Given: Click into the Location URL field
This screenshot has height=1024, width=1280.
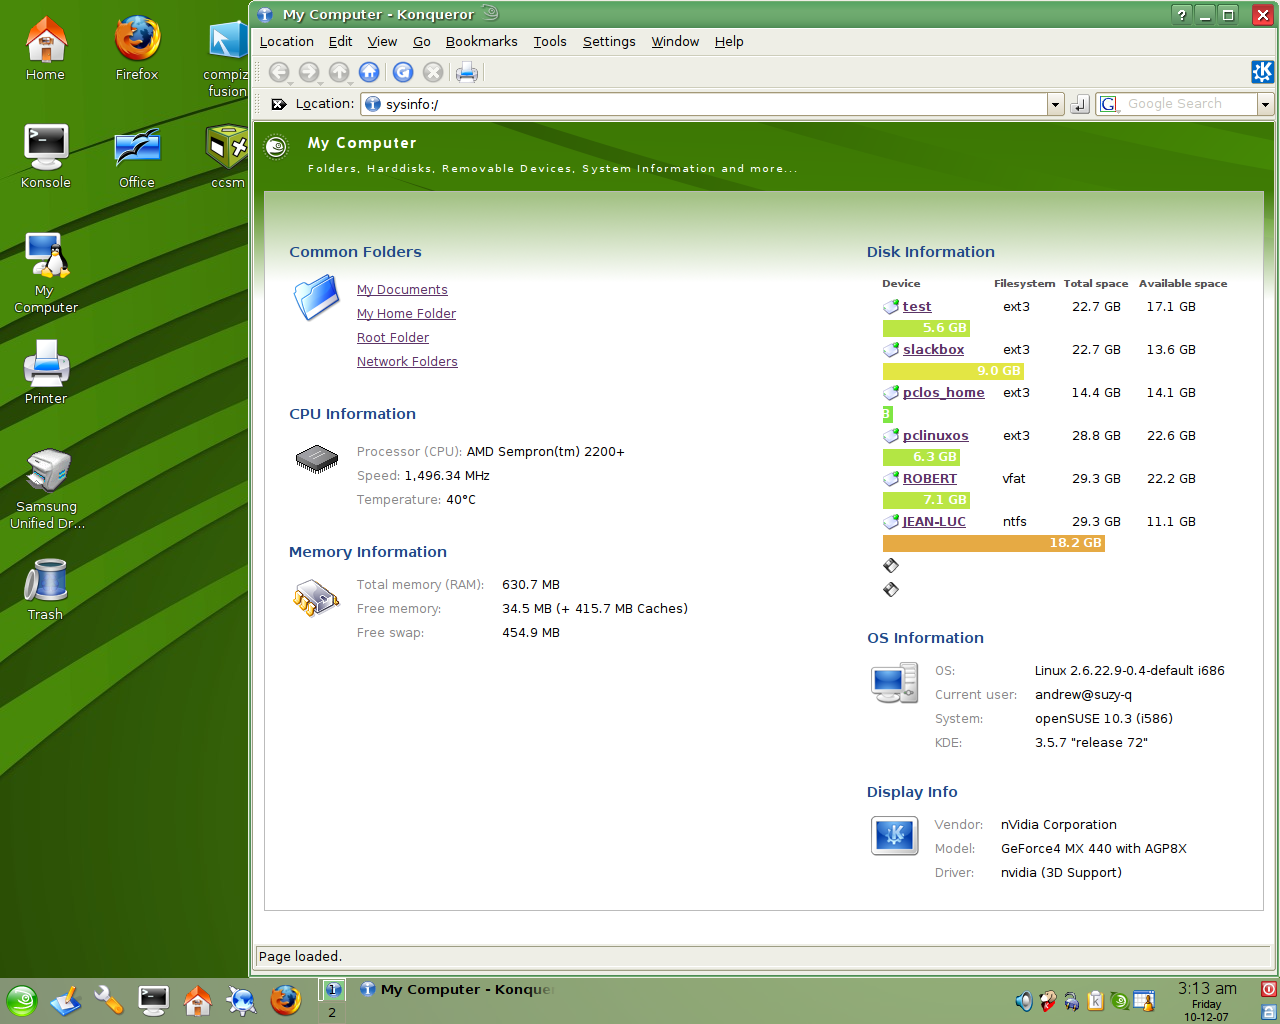Looking at the screenshot, I should (704, 104).
